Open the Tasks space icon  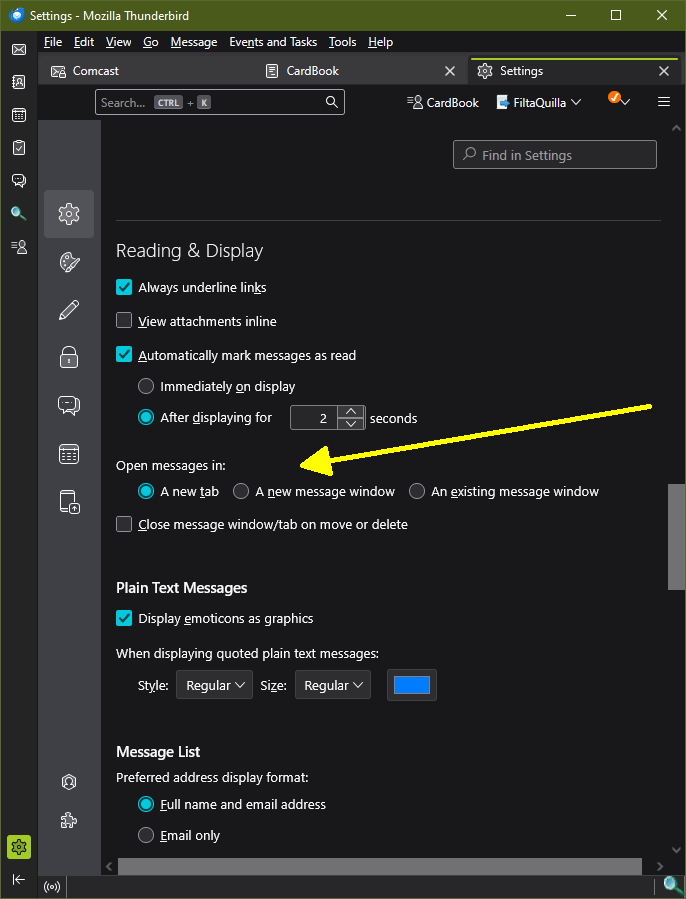19,148
